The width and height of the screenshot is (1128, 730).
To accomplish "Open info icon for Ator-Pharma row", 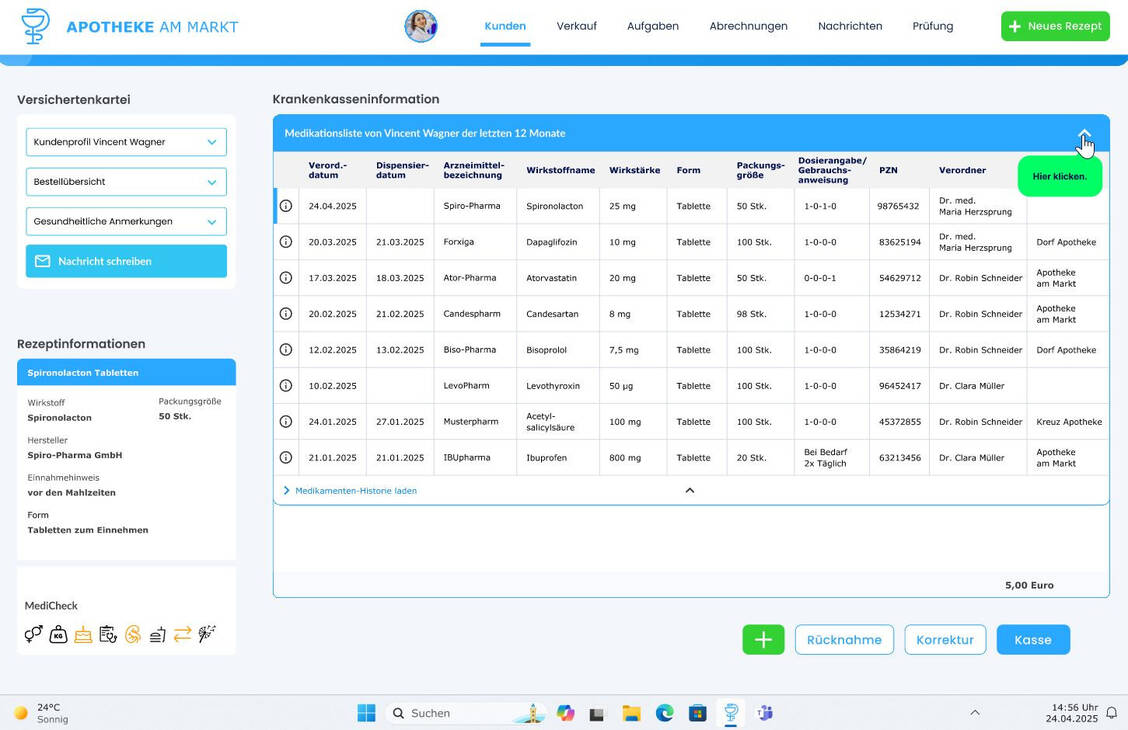I will 286,278.
